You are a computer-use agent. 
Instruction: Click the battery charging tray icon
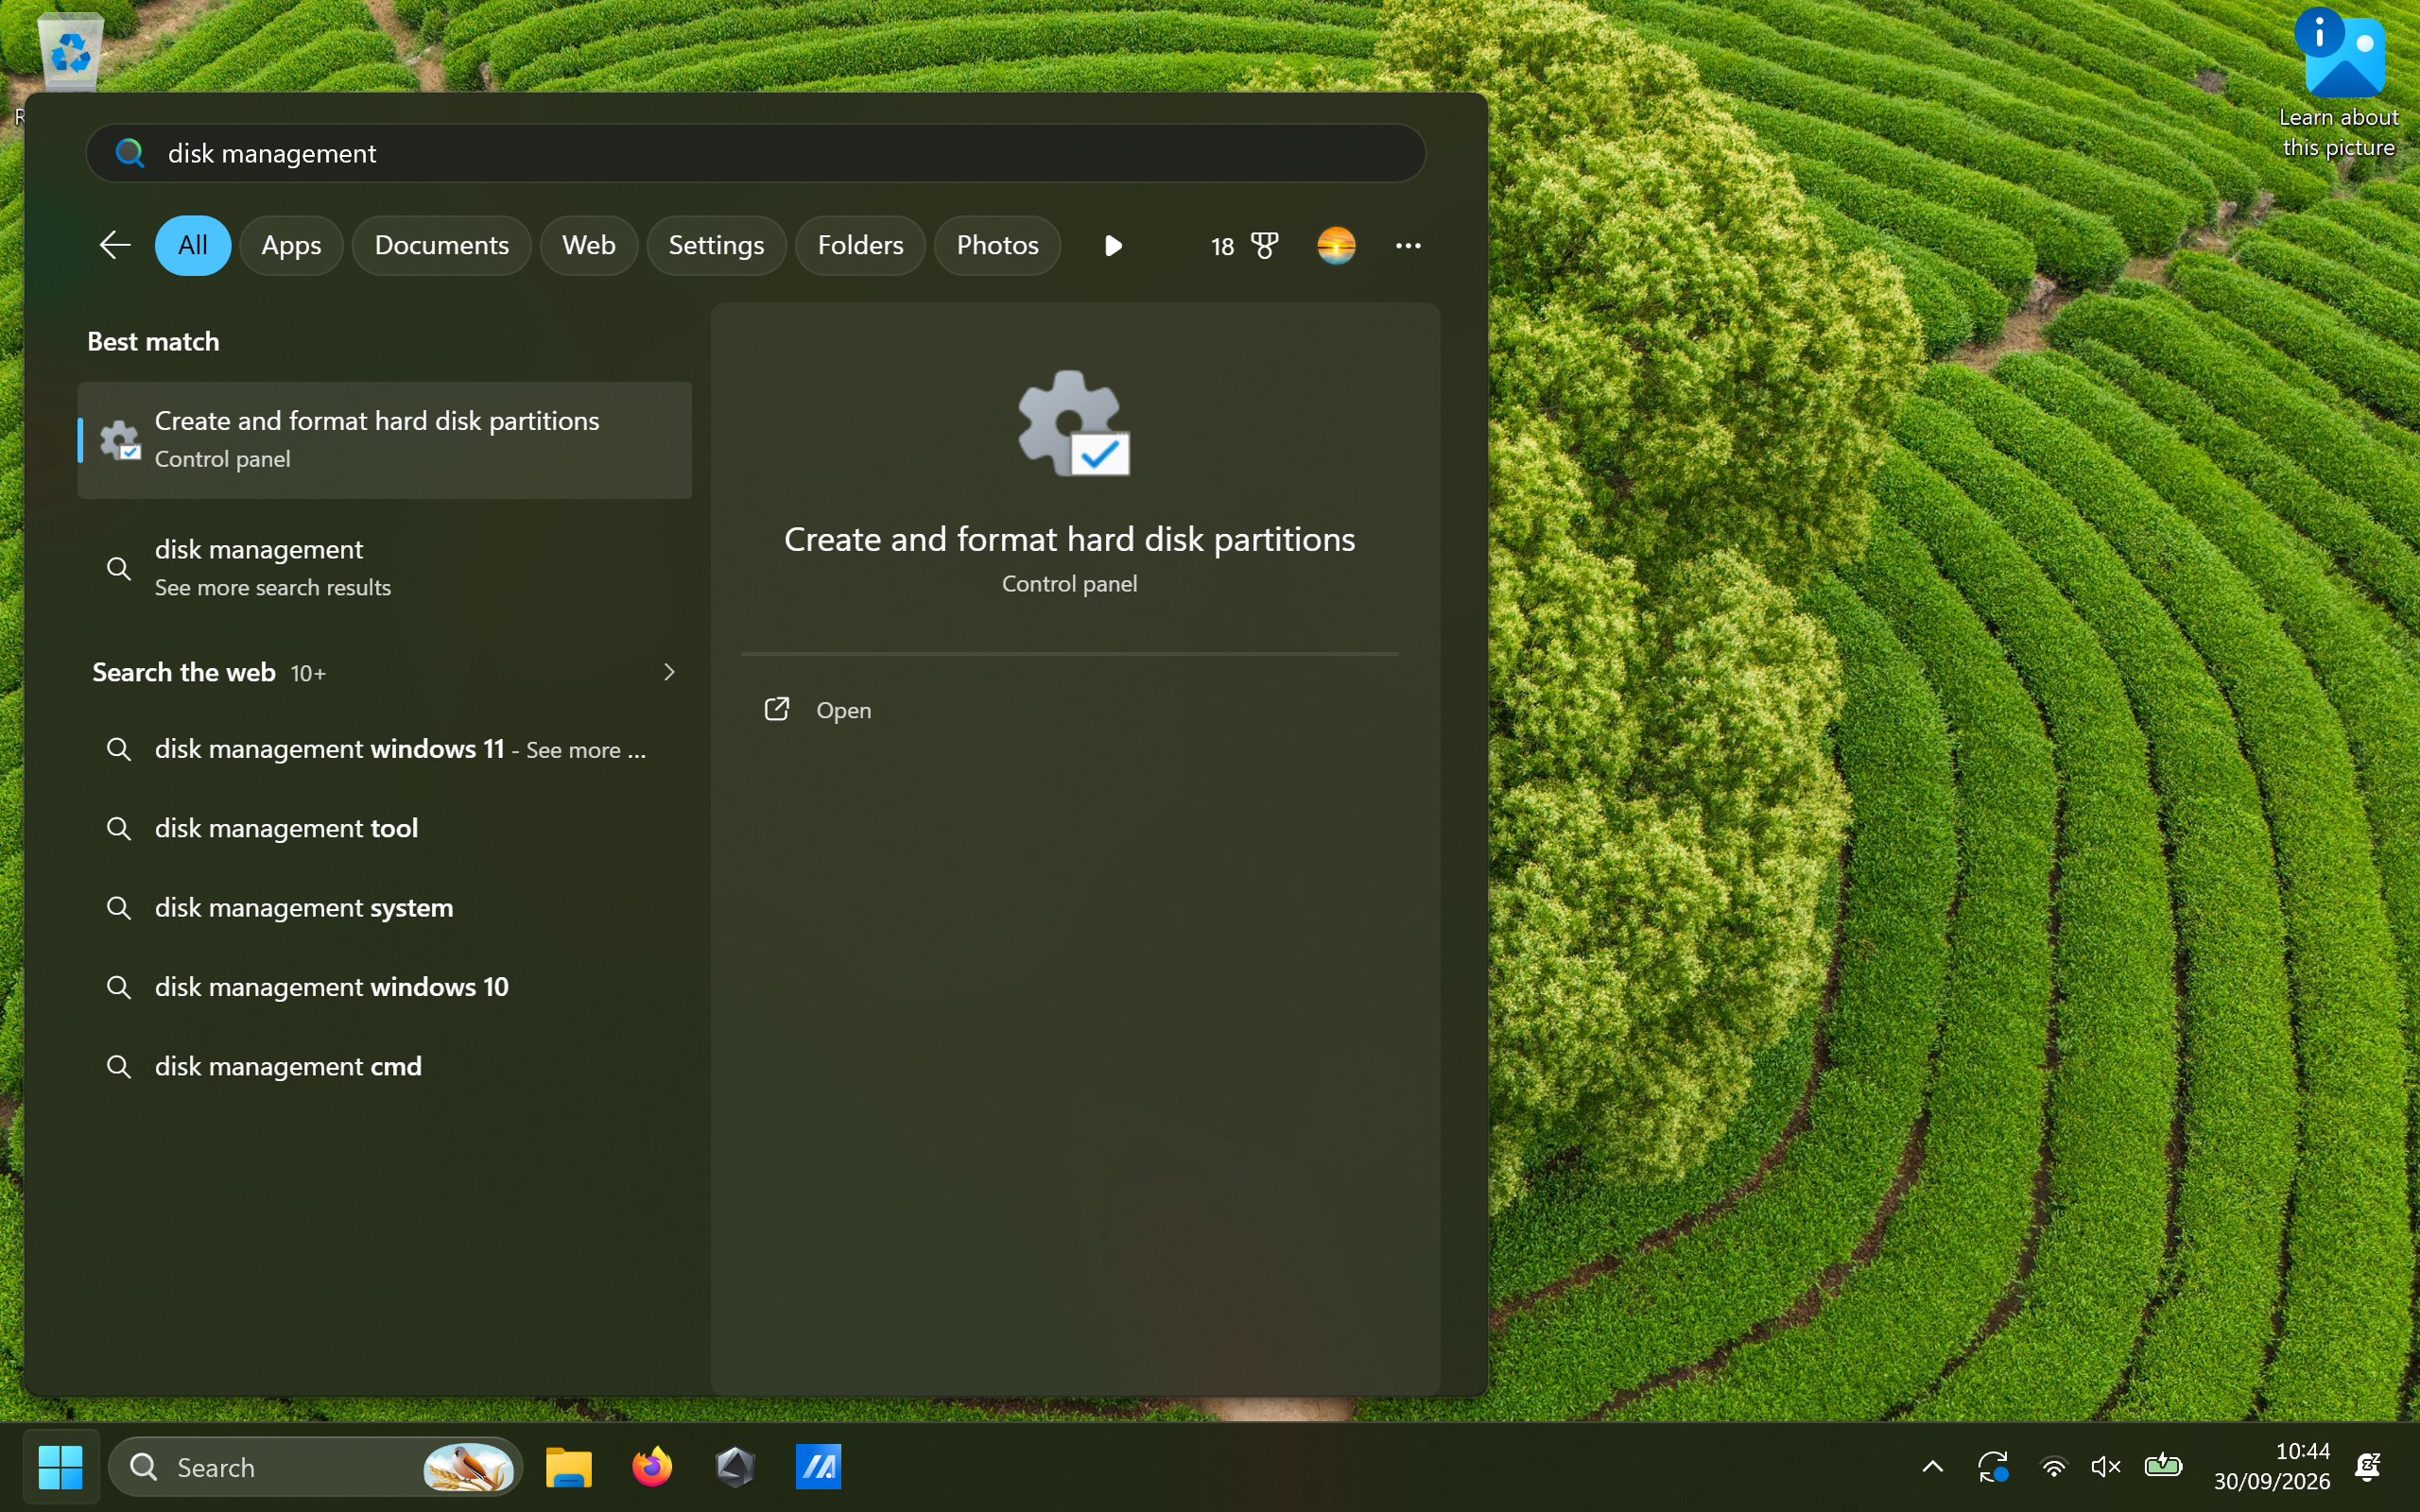(2163, 1467)
